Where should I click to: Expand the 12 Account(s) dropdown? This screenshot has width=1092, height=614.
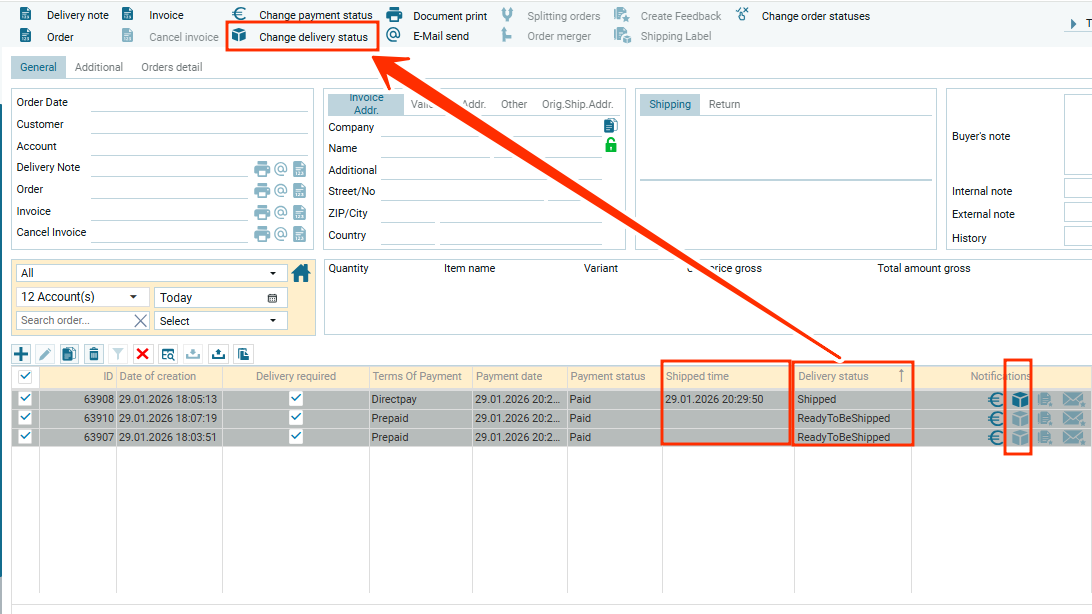click(82, 297)
